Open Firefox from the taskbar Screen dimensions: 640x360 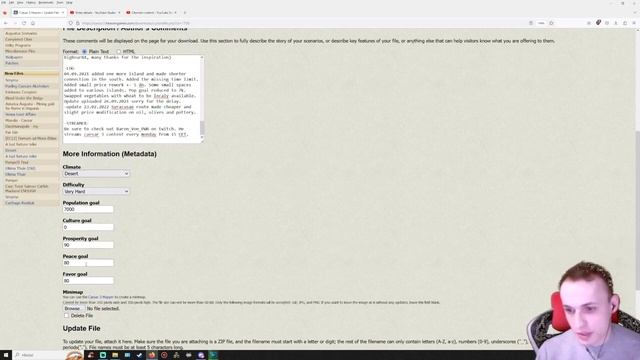click(x=152, y=355)
